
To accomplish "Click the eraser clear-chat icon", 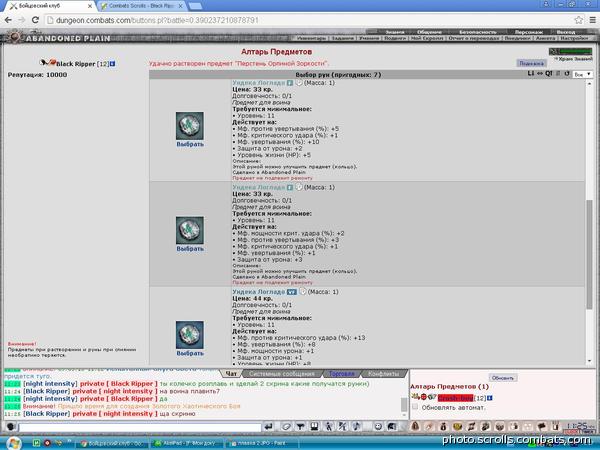I will pyautogui.click(x=286, y=426).
